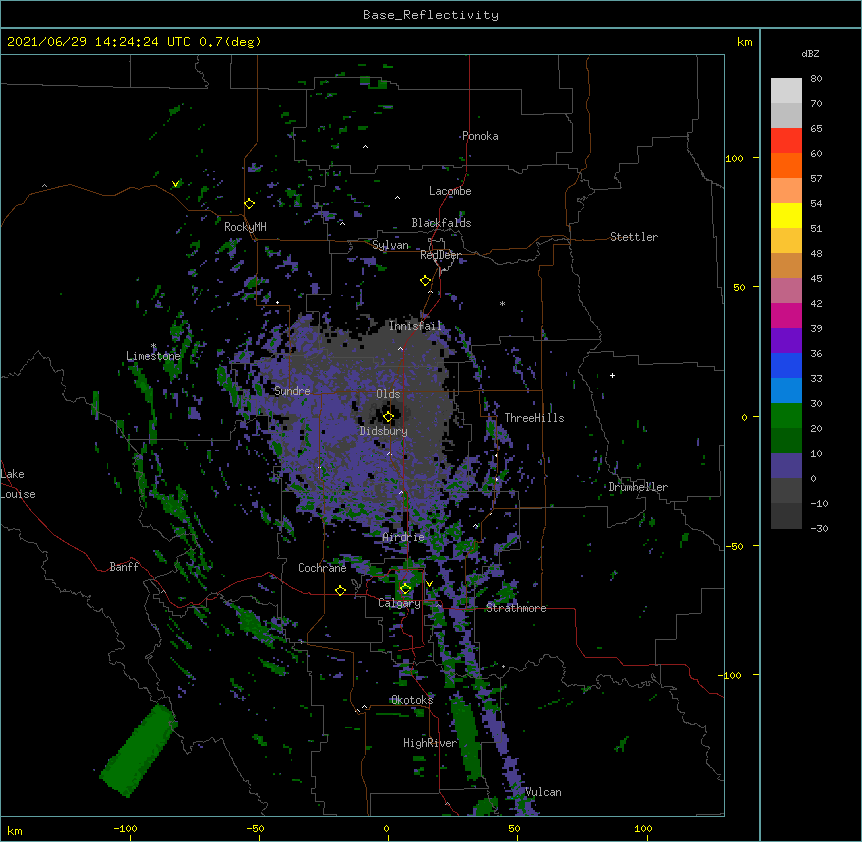
Task: Click the blue 33–36 dBZ legend swatch
Action: [x=786, y=365]
